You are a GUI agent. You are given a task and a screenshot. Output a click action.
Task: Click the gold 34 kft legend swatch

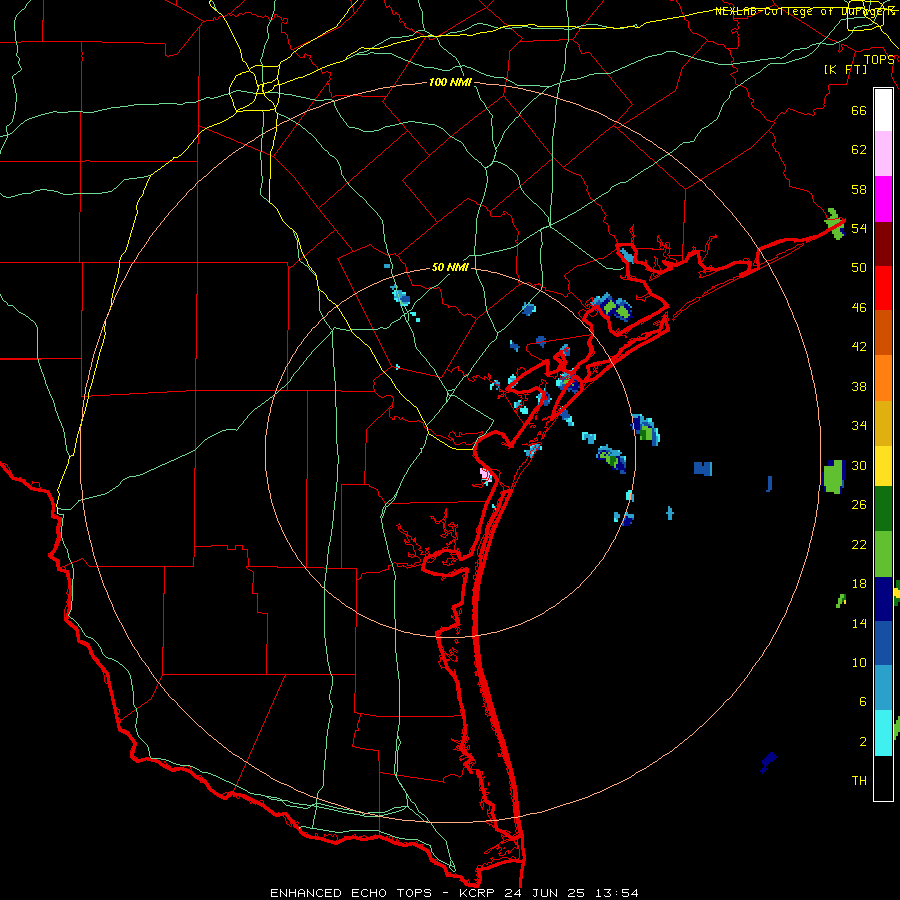[883, 423]
